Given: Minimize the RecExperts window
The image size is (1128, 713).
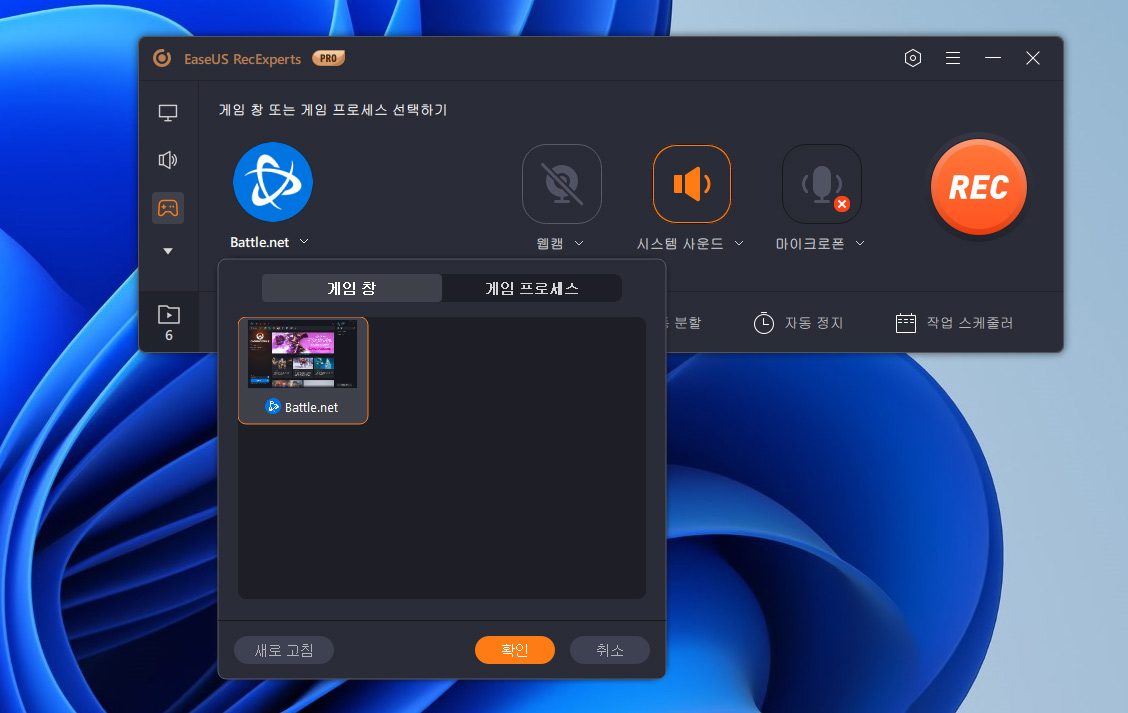Looking at the screenshot, I should click(x=993, y=58).
